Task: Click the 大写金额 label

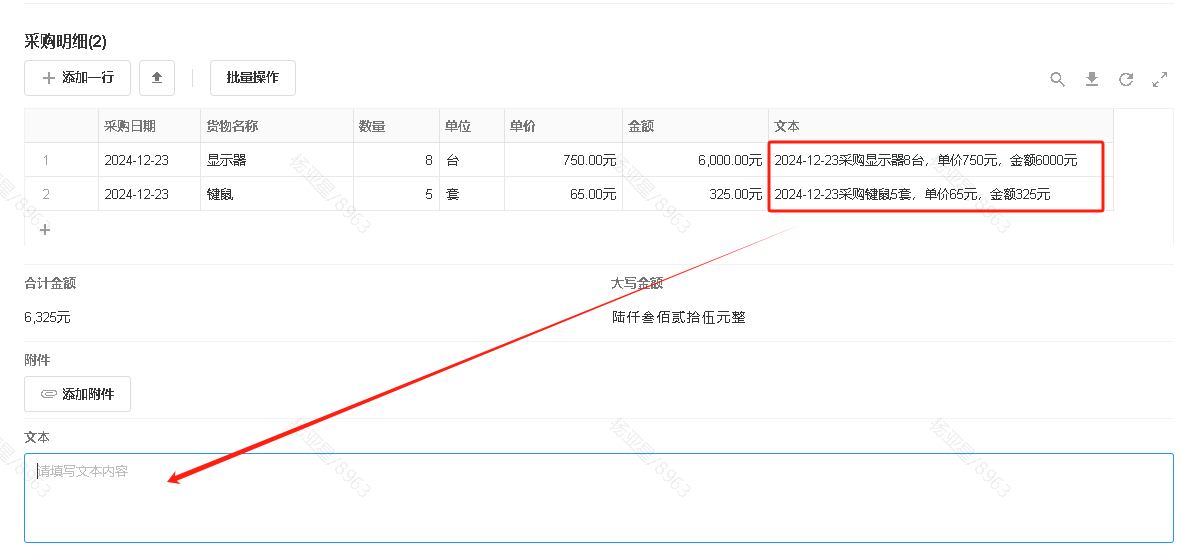Action: (x=637, y=283)
